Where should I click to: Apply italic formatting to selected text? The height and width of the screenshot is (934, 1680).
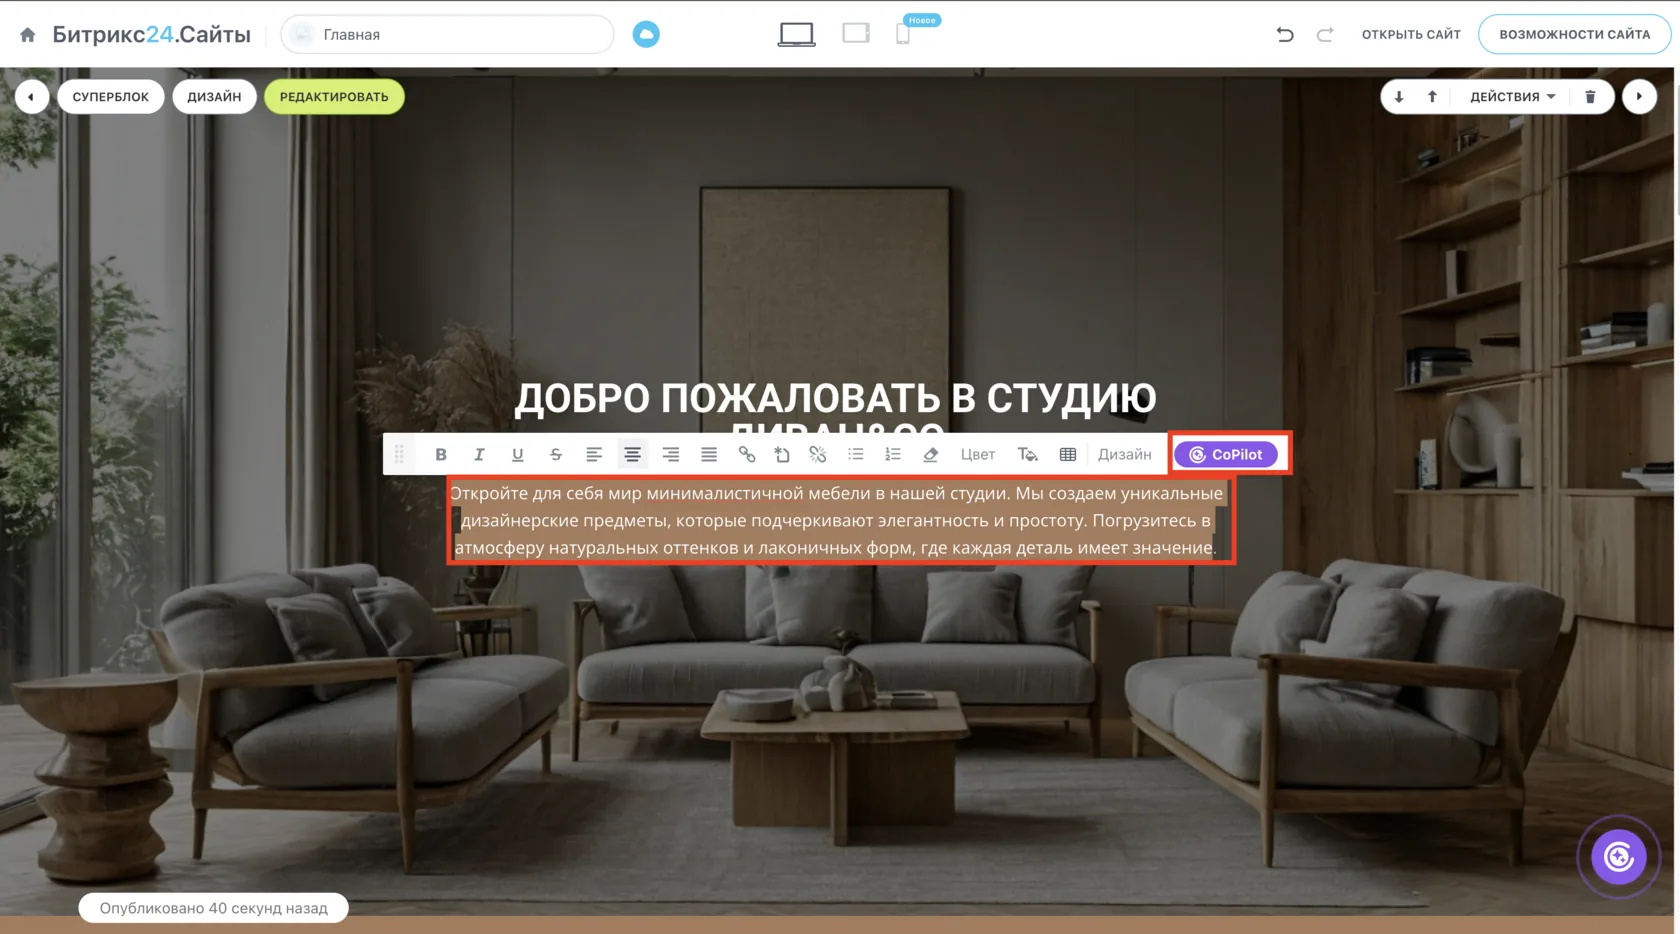coord(479,454)
